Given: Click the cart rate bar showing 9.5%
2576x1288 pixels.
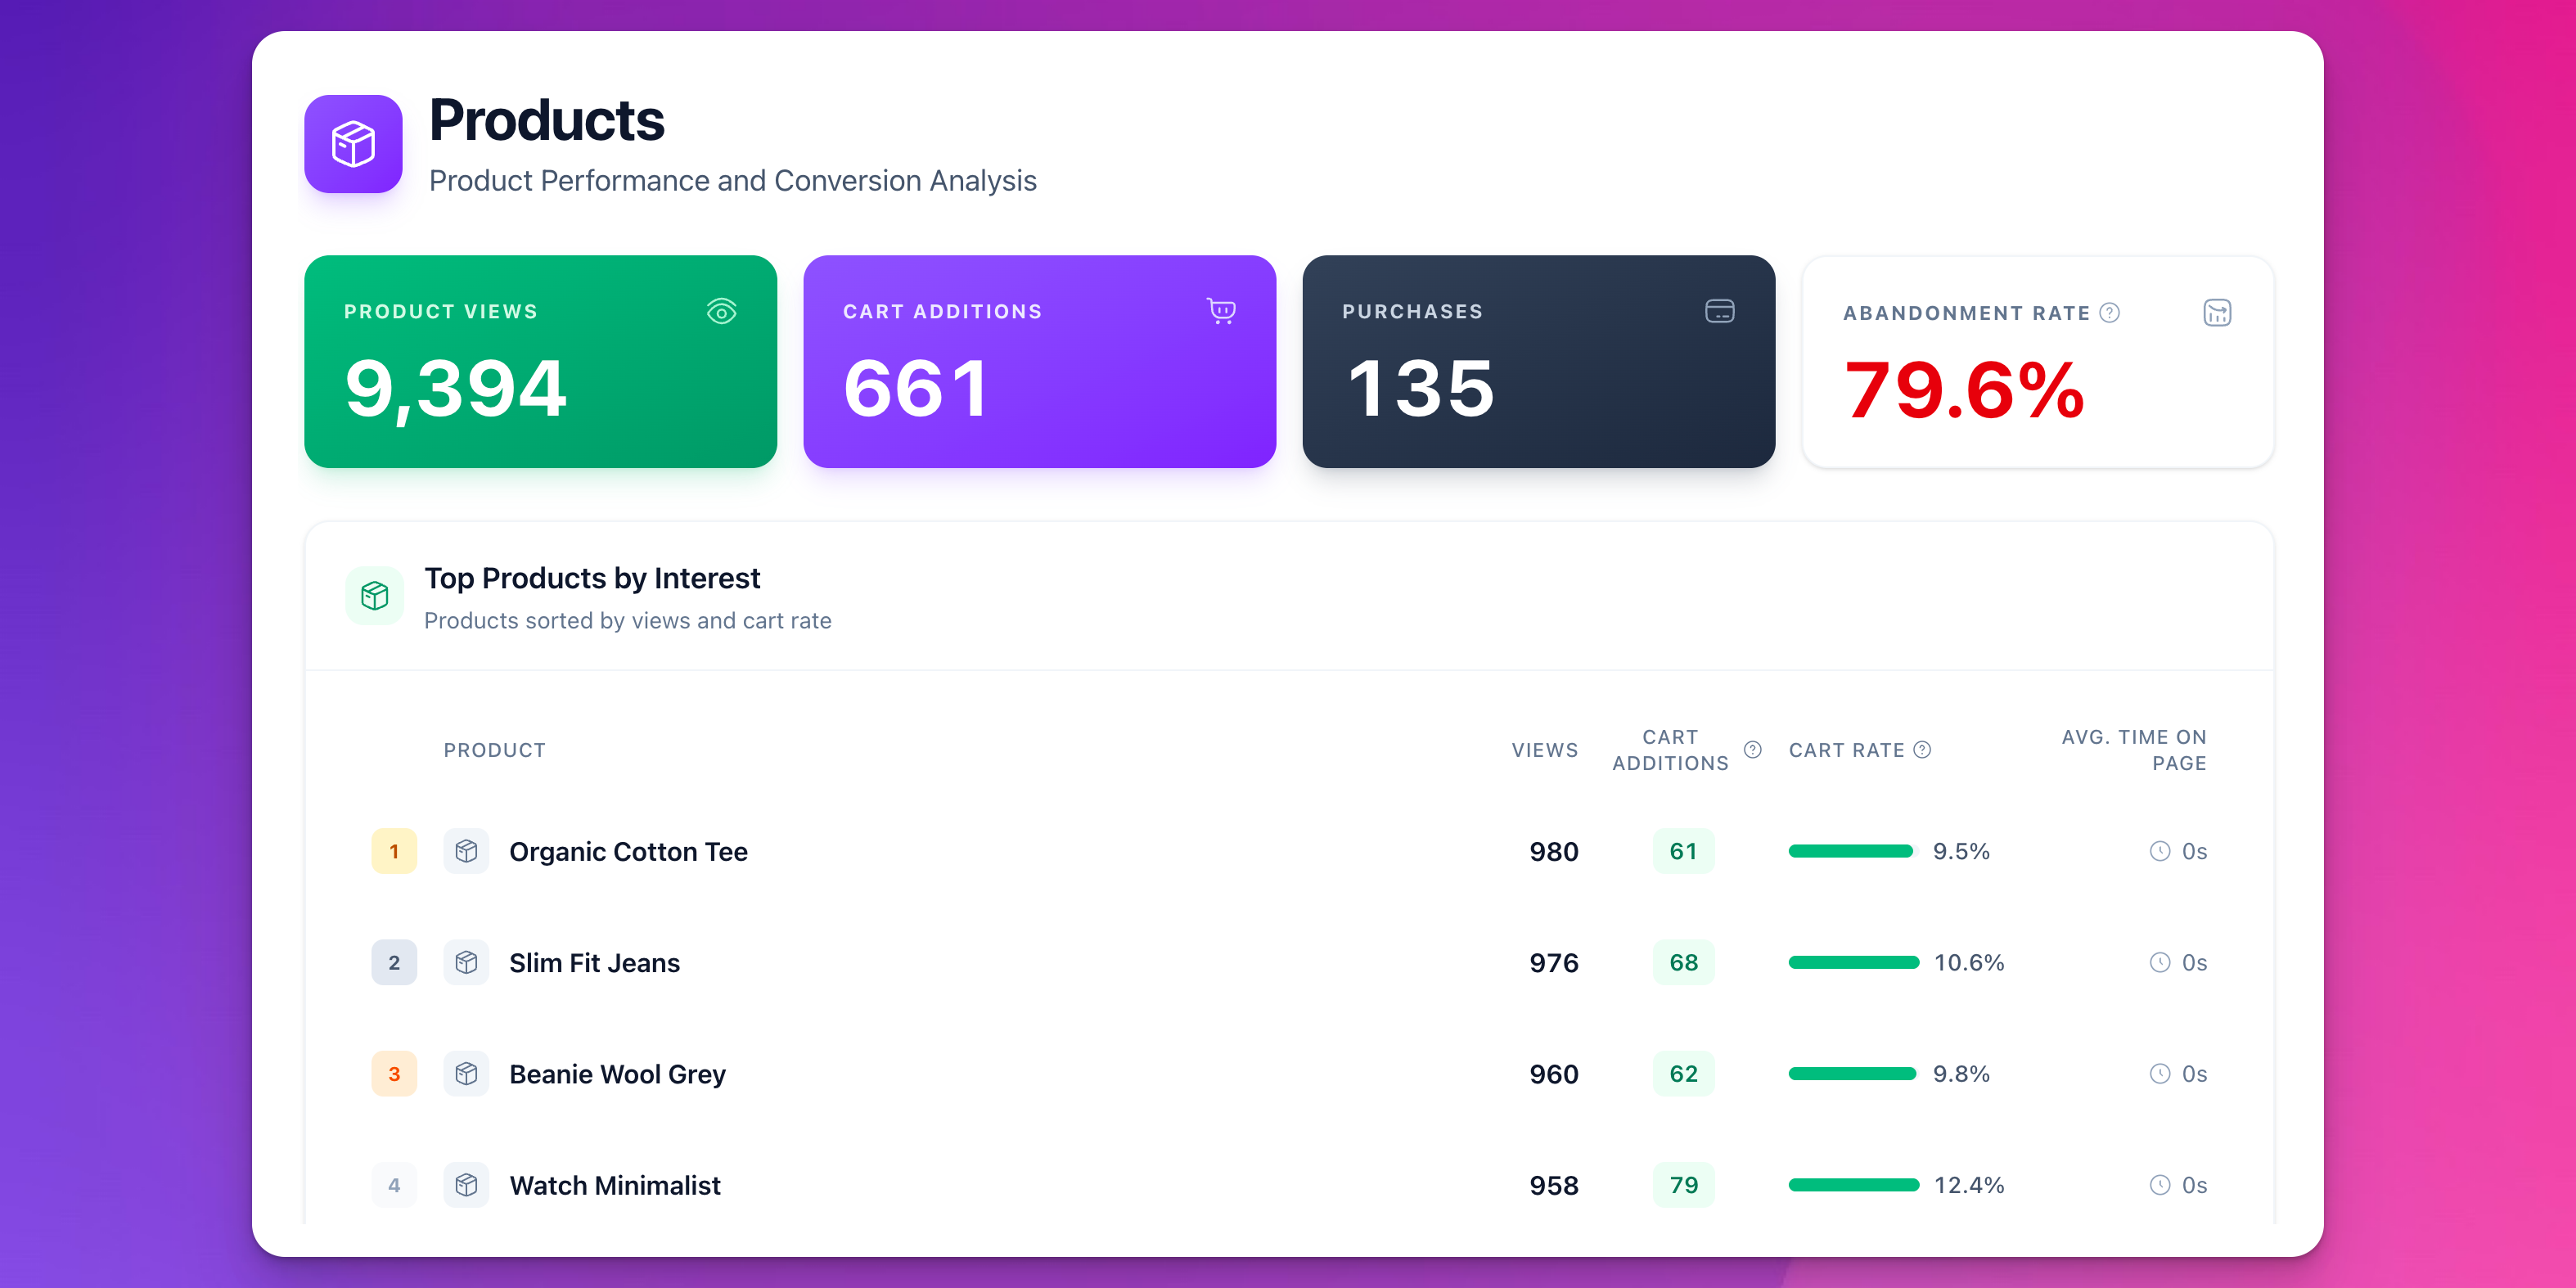Looking at the screenshot, I should tap(1850, 851).
